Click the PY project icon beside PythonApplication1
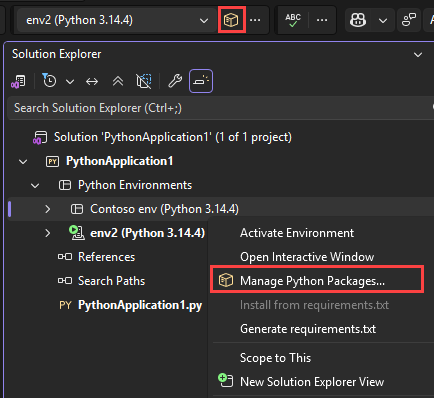The image size is (434, 398). [x=52, y=162]
